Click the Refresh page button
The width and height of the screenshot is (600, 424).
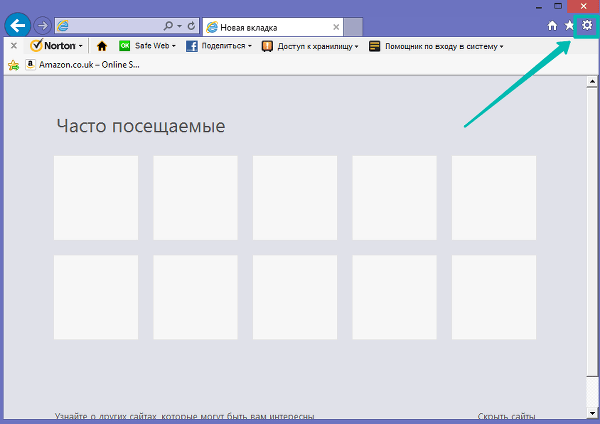click(x=191, y=26)
